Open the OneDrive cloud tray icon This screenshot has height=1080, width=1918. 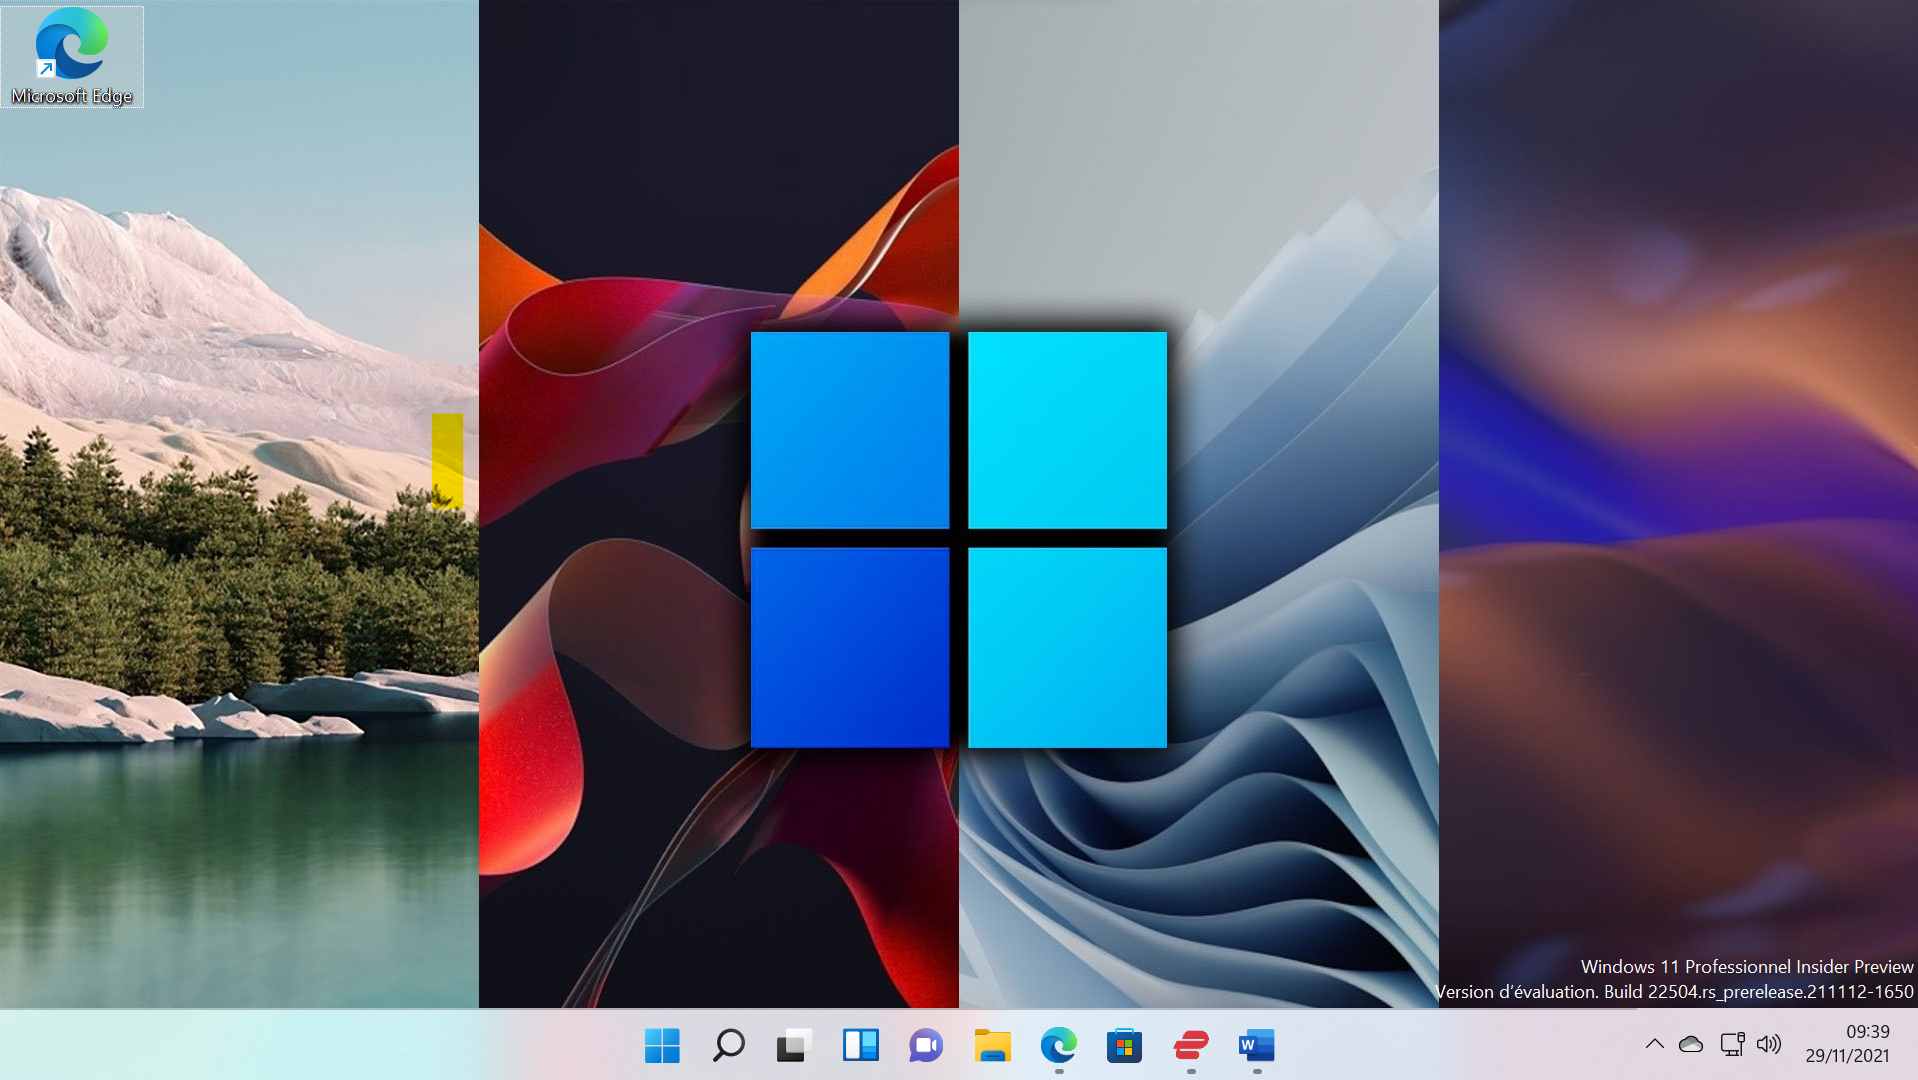point(1691,1044)
